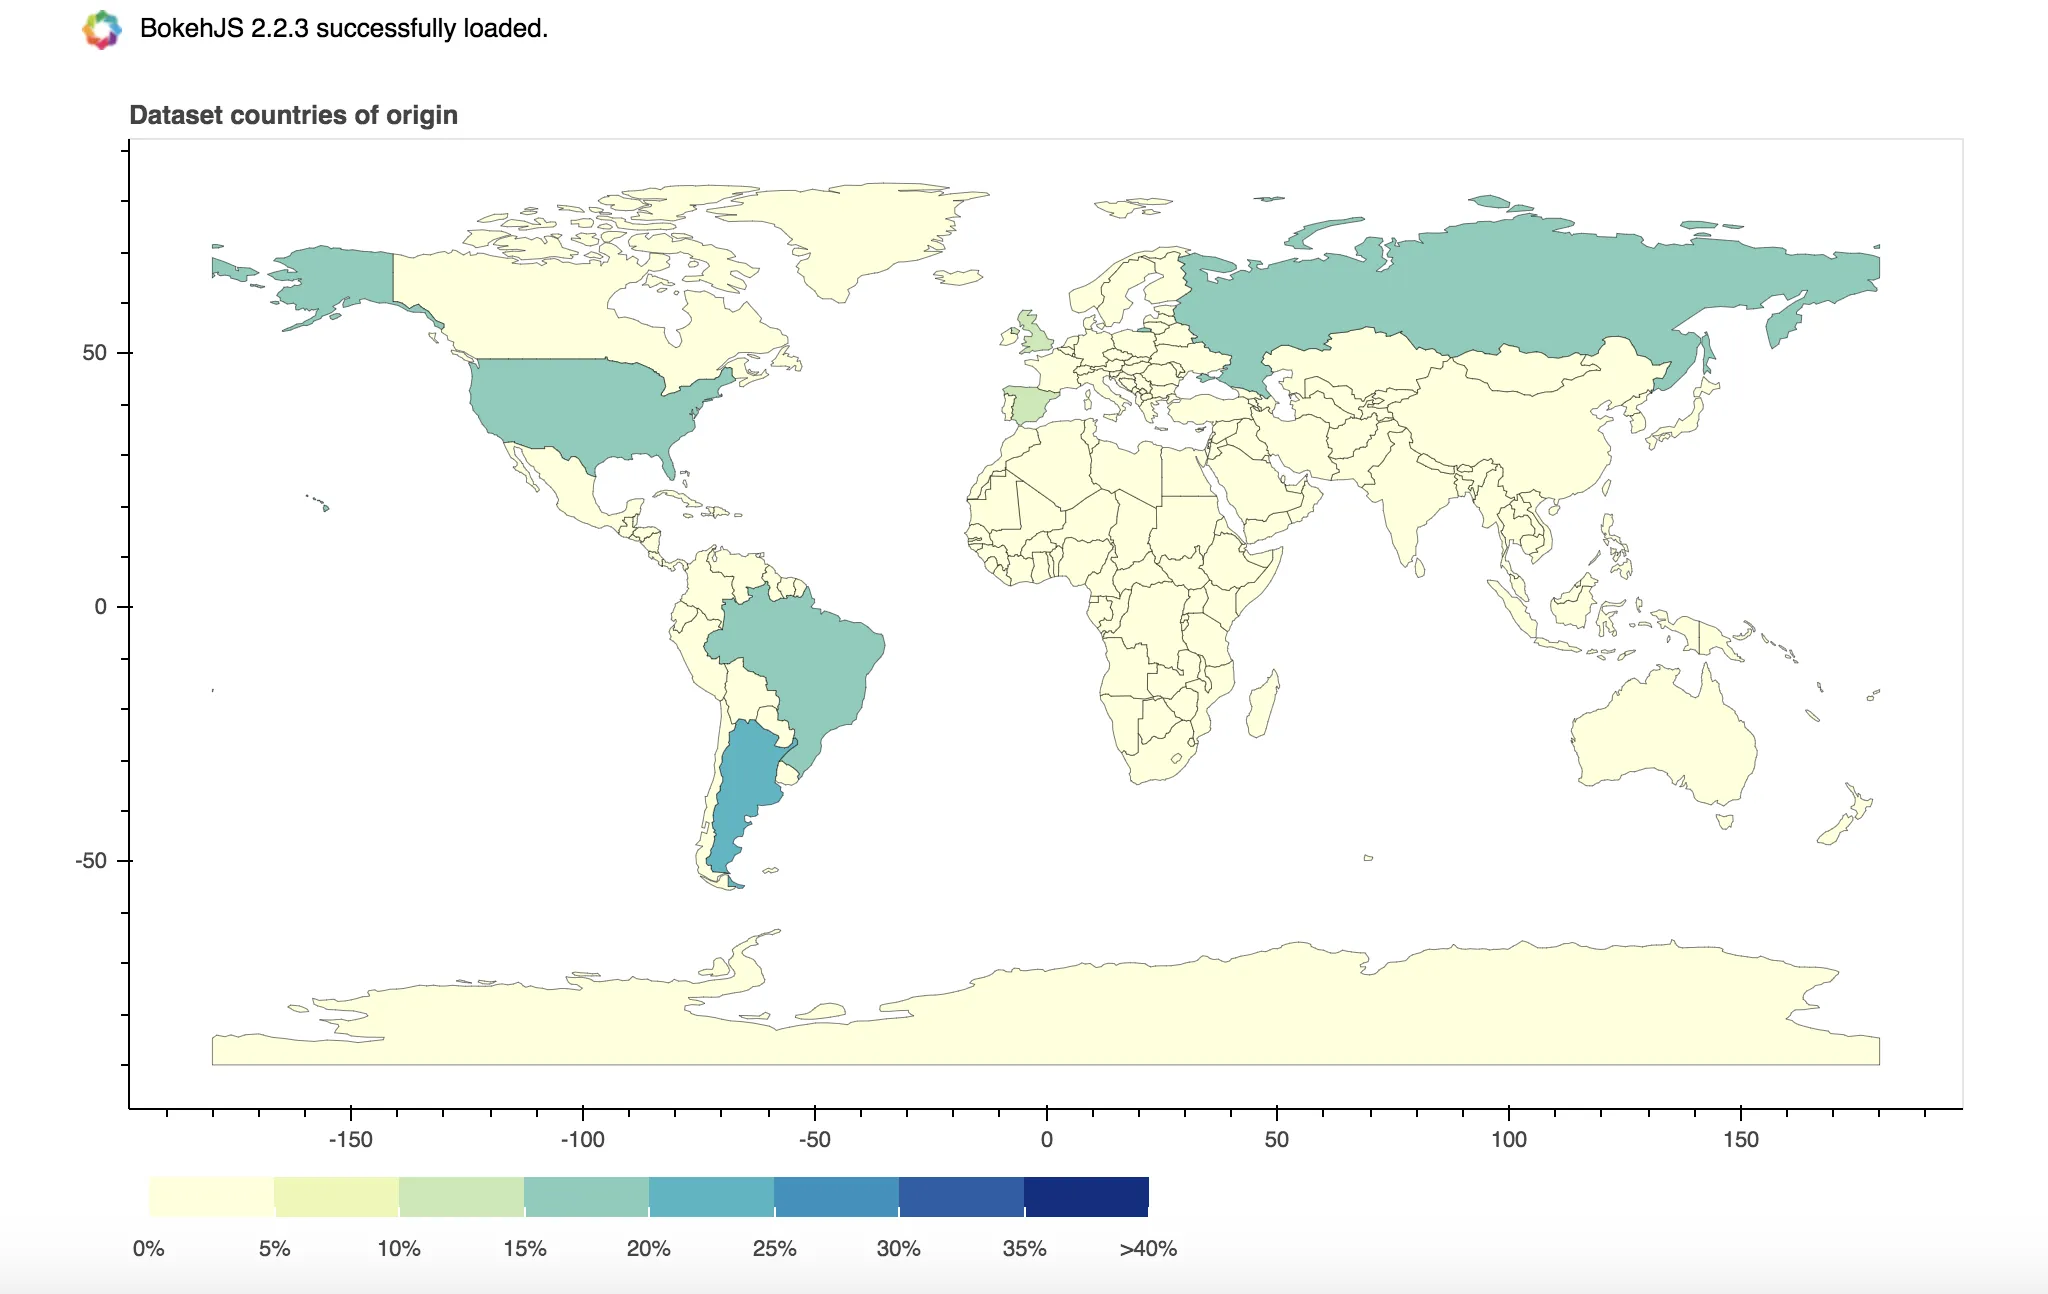Click on Australia on the map

tap(1665, 740)
